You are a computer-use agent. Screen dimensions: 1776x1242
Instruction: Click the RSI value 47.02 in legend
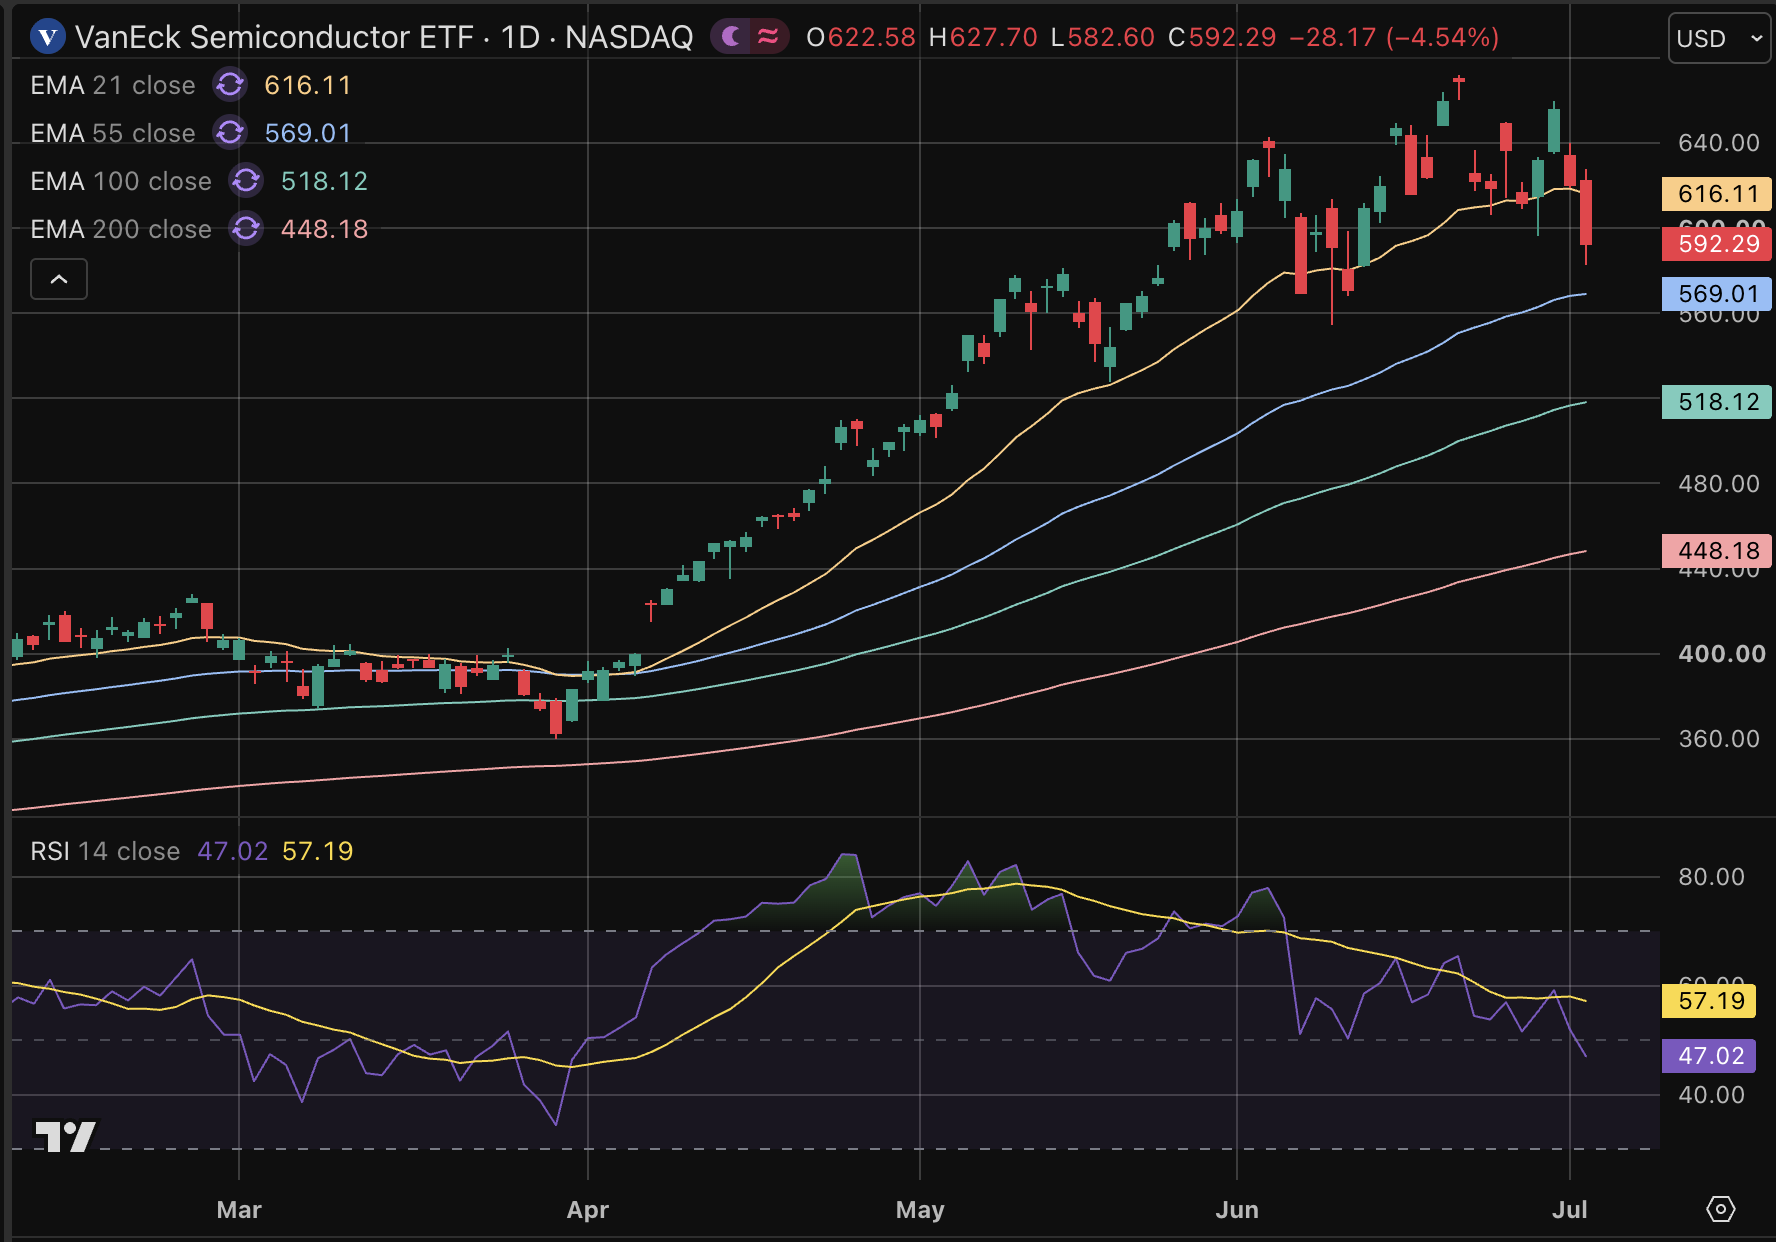(233, 851)
